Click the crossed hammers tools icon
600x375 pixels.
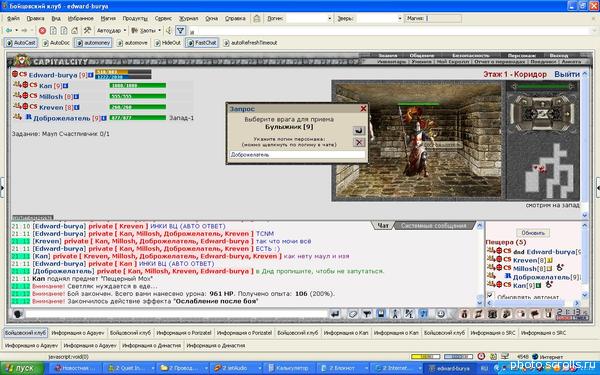tap(87, 31)
